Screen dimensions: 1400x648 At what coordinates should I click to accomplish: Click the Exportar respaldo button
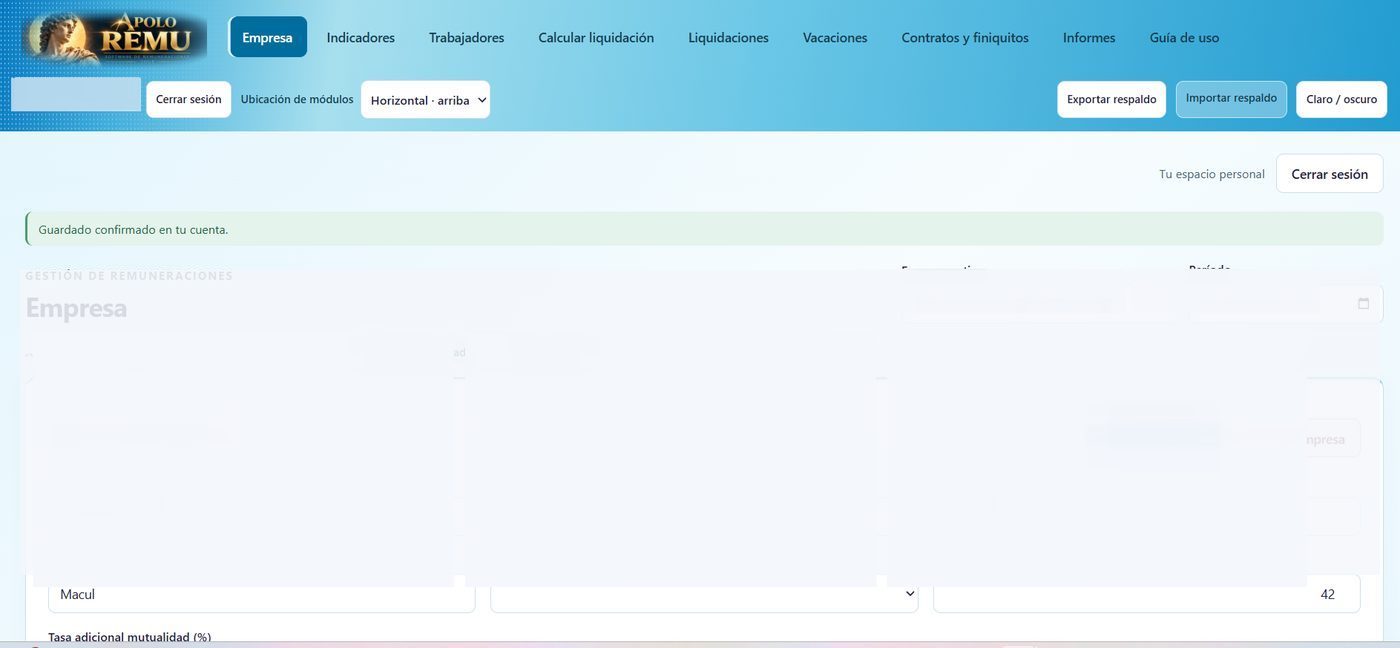point(1111,99)
